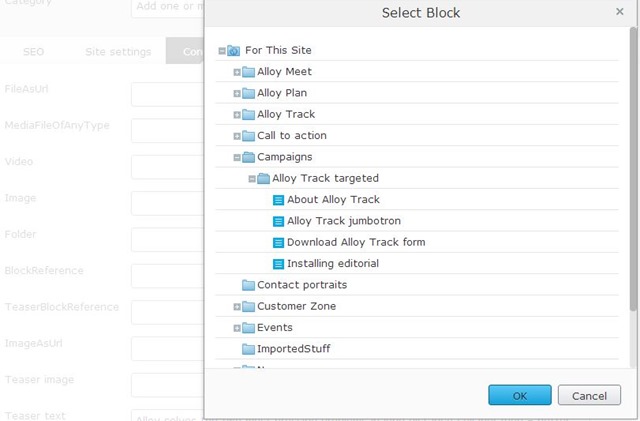This screenshot has width=640, height=421.
Task: Expand the Customer Zone folder
Action: [x=237, y=307]
